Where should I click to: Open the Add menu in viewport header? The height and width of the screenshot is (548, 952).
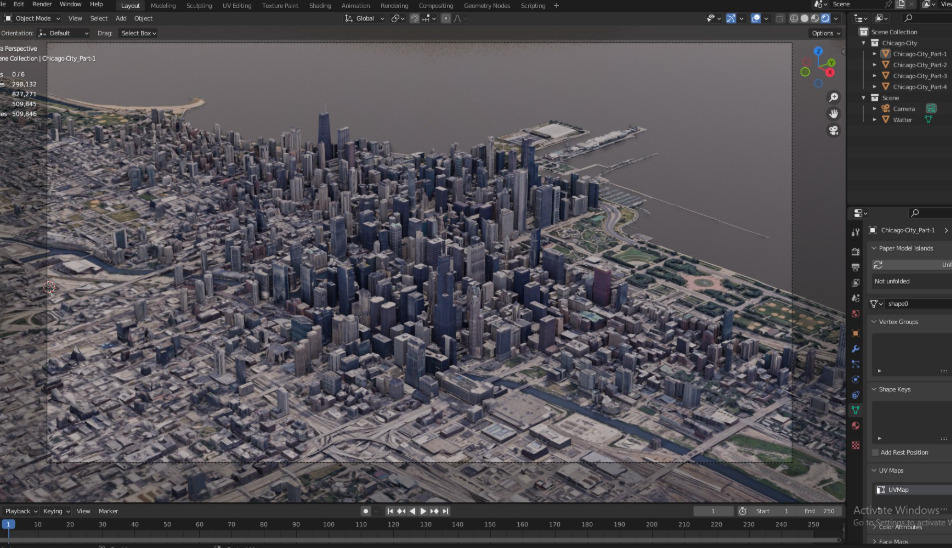click(x=121, y=19)
